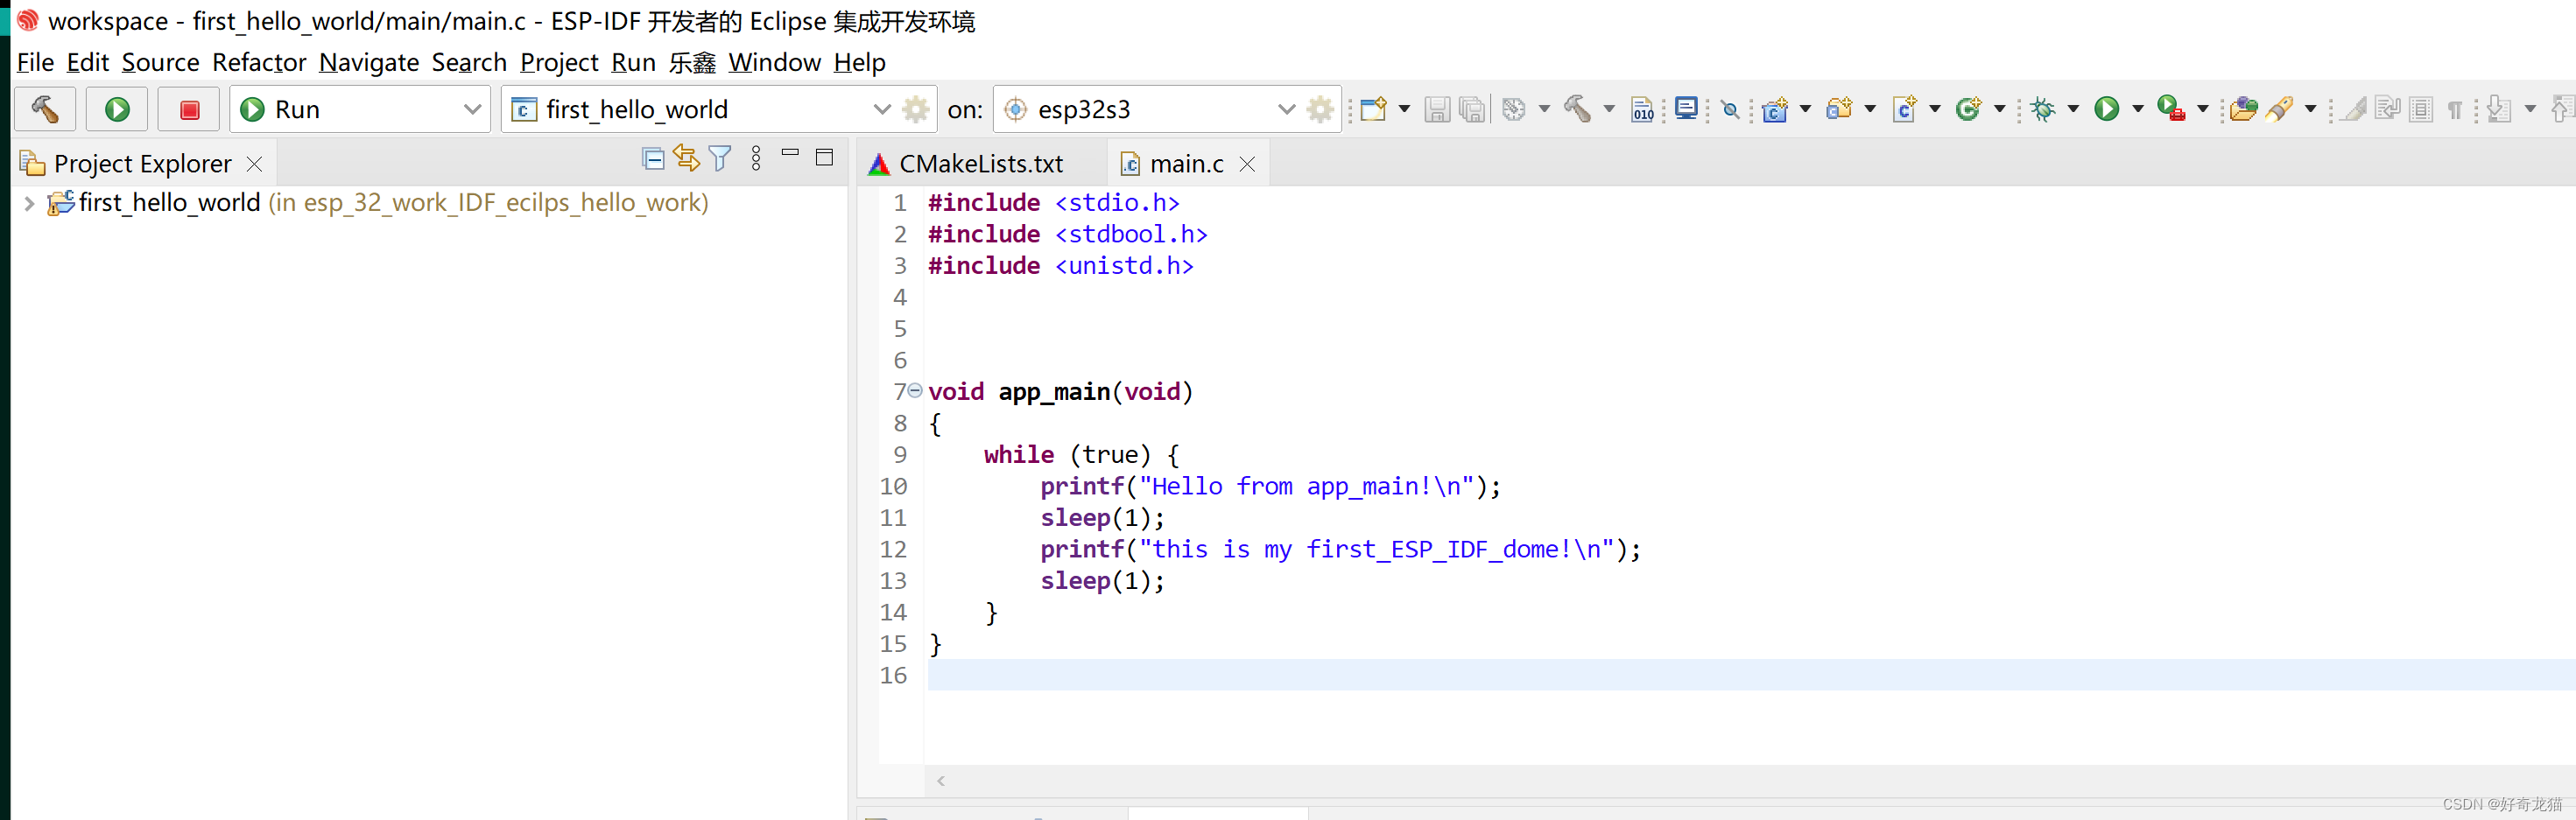2576x820 pixels.
Task: Click the New C/C++ Project icon
Action: point(1775,109)
